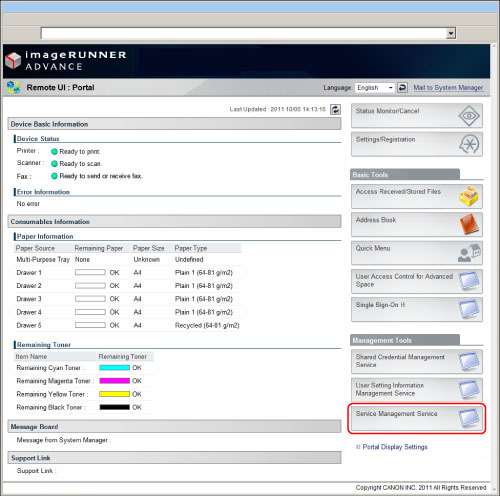This screenshot has width=500, height=496.
Task: Open Service Management Service
Action: (x=417, y=419)
